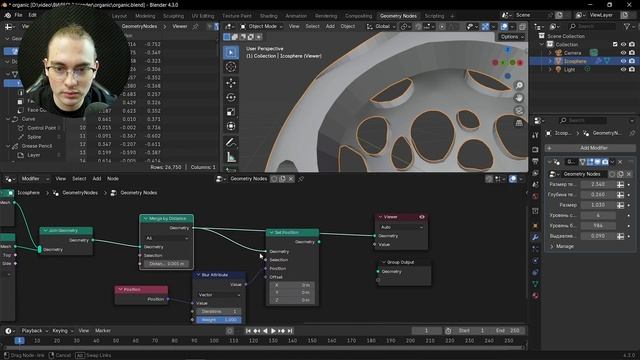
Task: Toggle Icosphere visibility eye in outliner
Action: coord(623,61)
